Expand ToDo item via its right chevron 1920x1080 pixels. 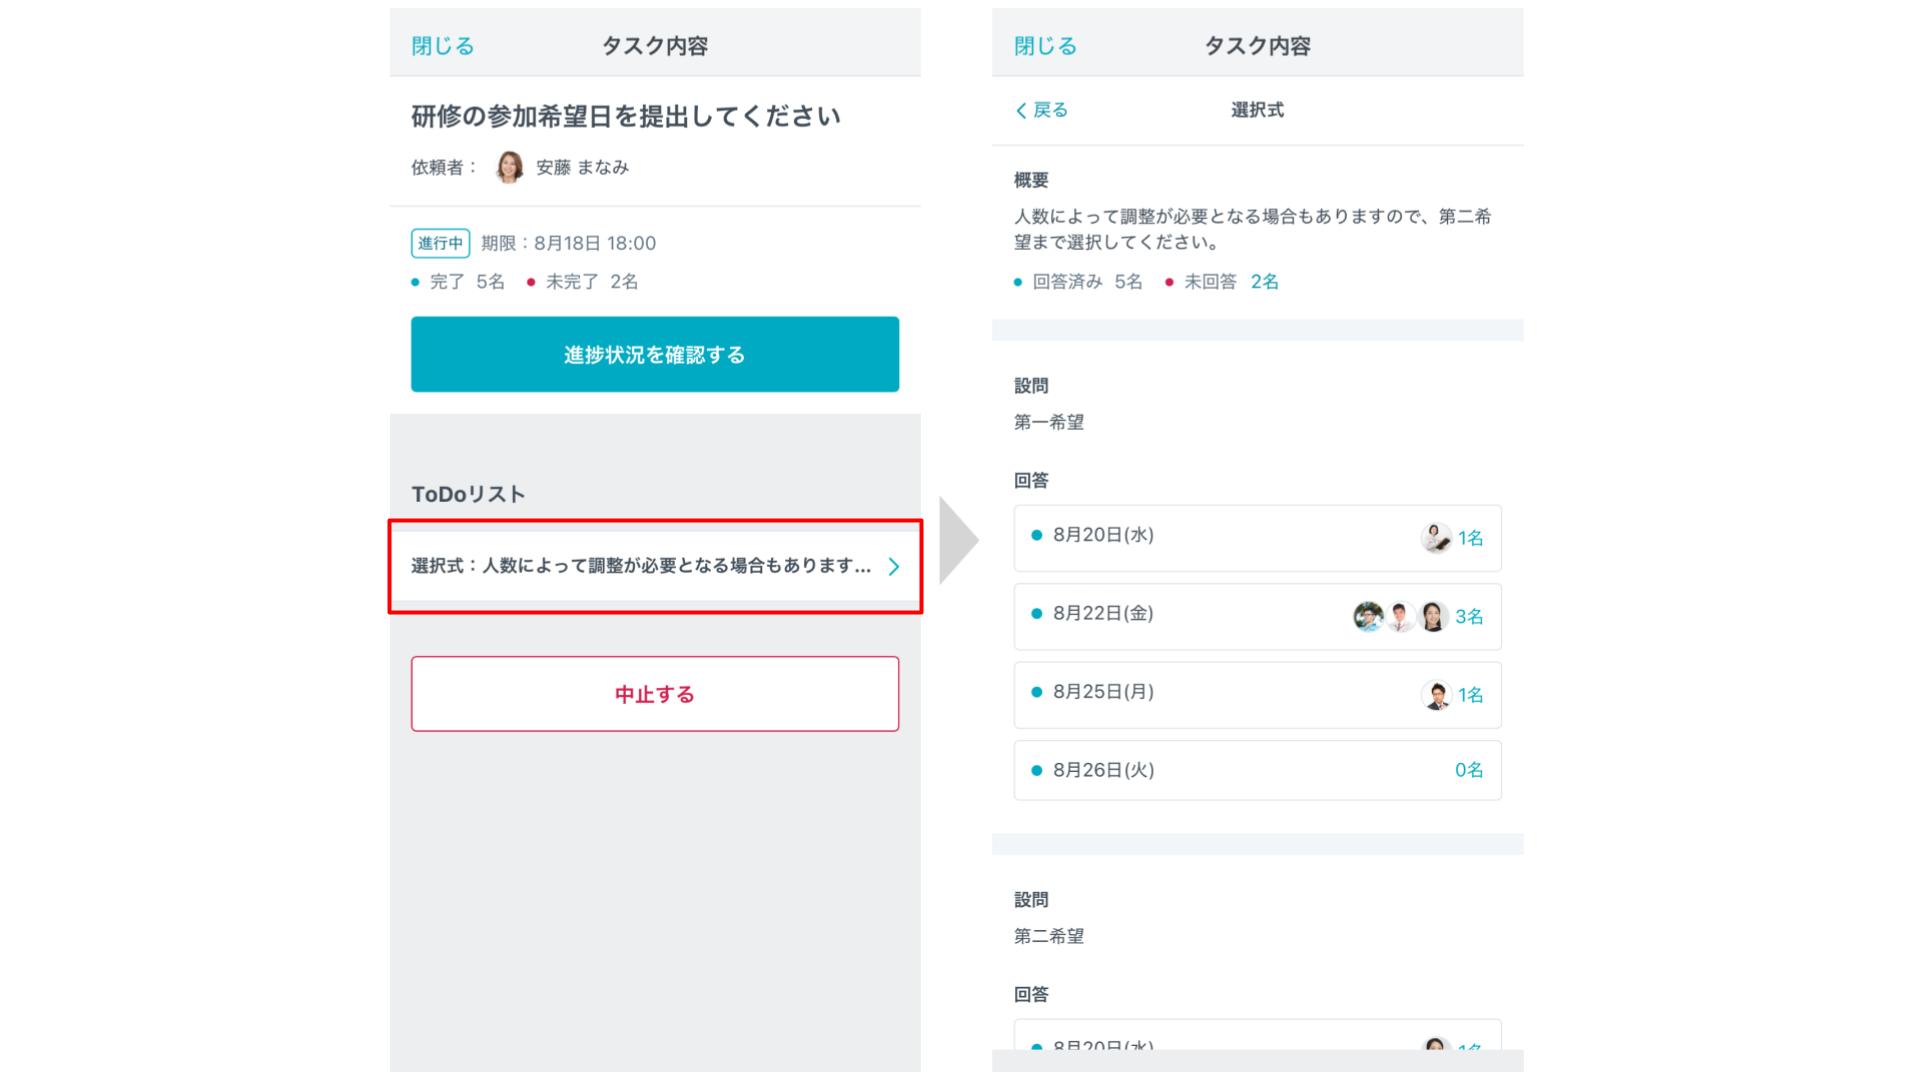[x=894, y=567]
